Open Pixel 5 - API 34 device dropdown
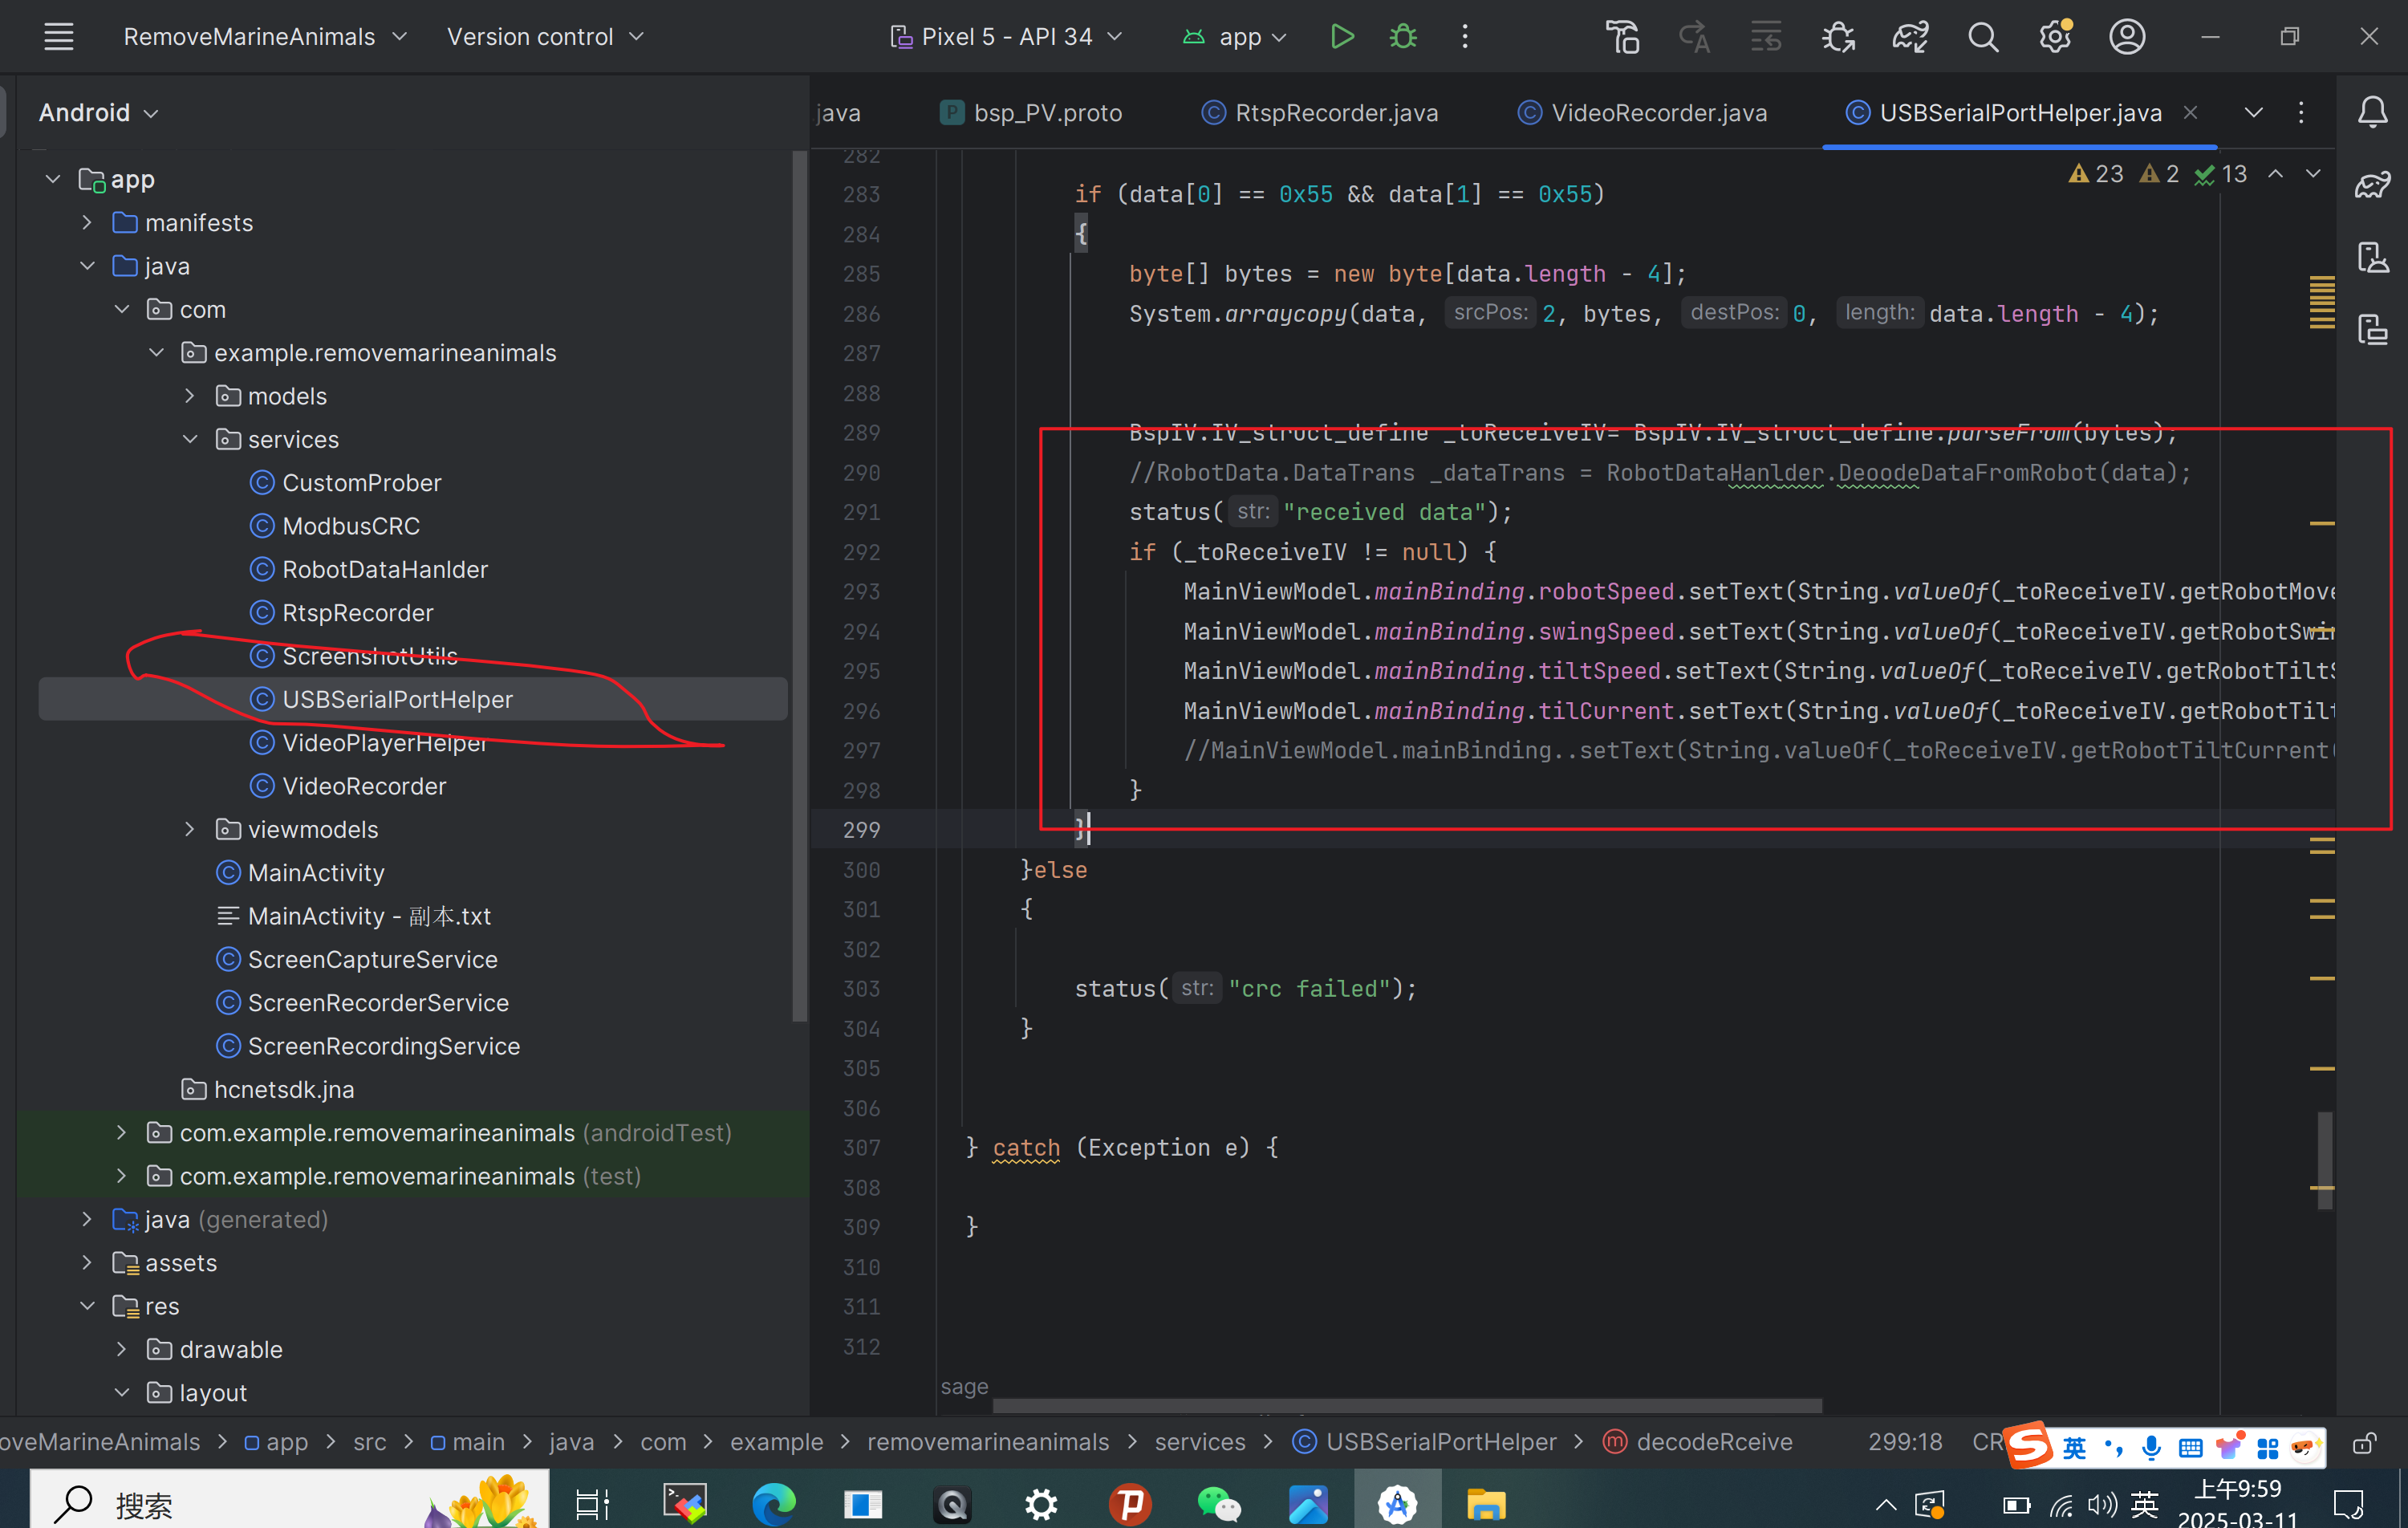This screenshot has width=2408, height=1528. (x=1006, y=37)
